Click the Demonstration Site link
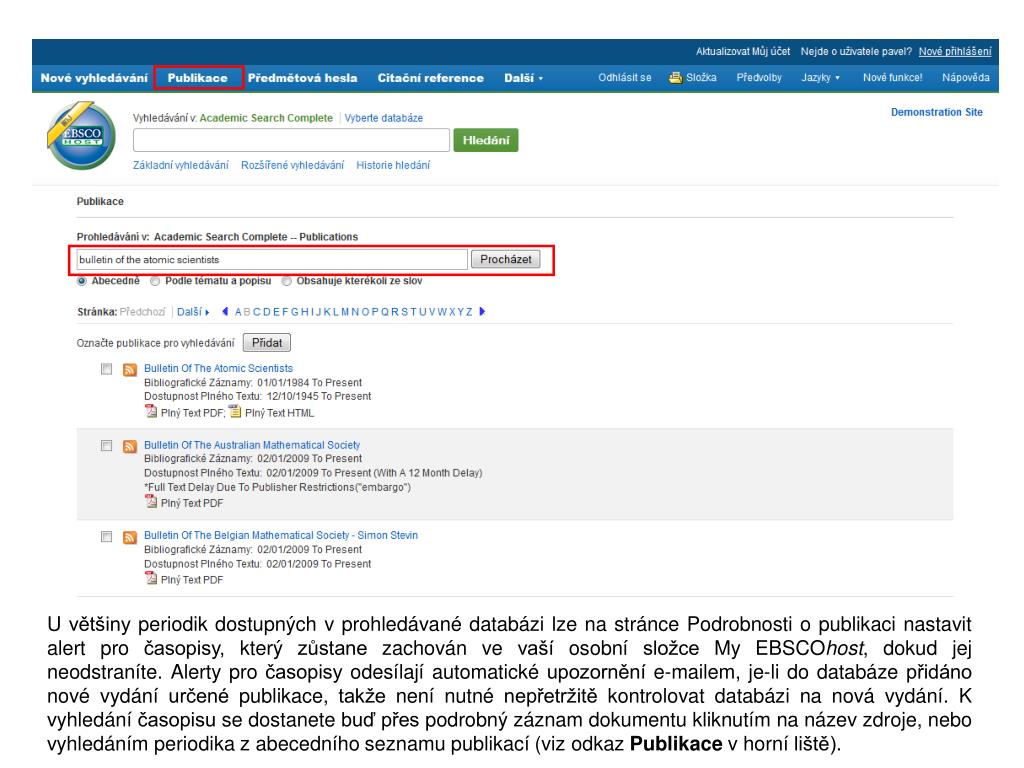The height and width of the screenshot is (768, 1024). click(936, 112)
